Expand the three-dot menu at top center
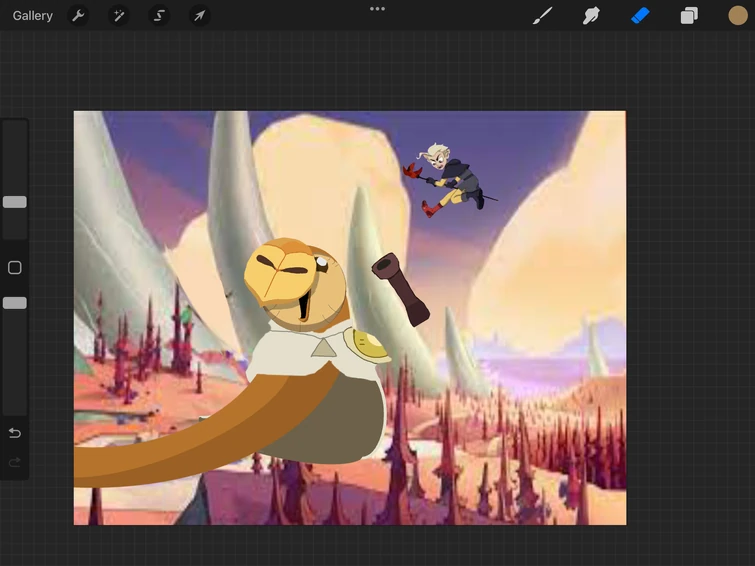The height and width of the screenshot is (566, 755). click(x=377, y=9)
